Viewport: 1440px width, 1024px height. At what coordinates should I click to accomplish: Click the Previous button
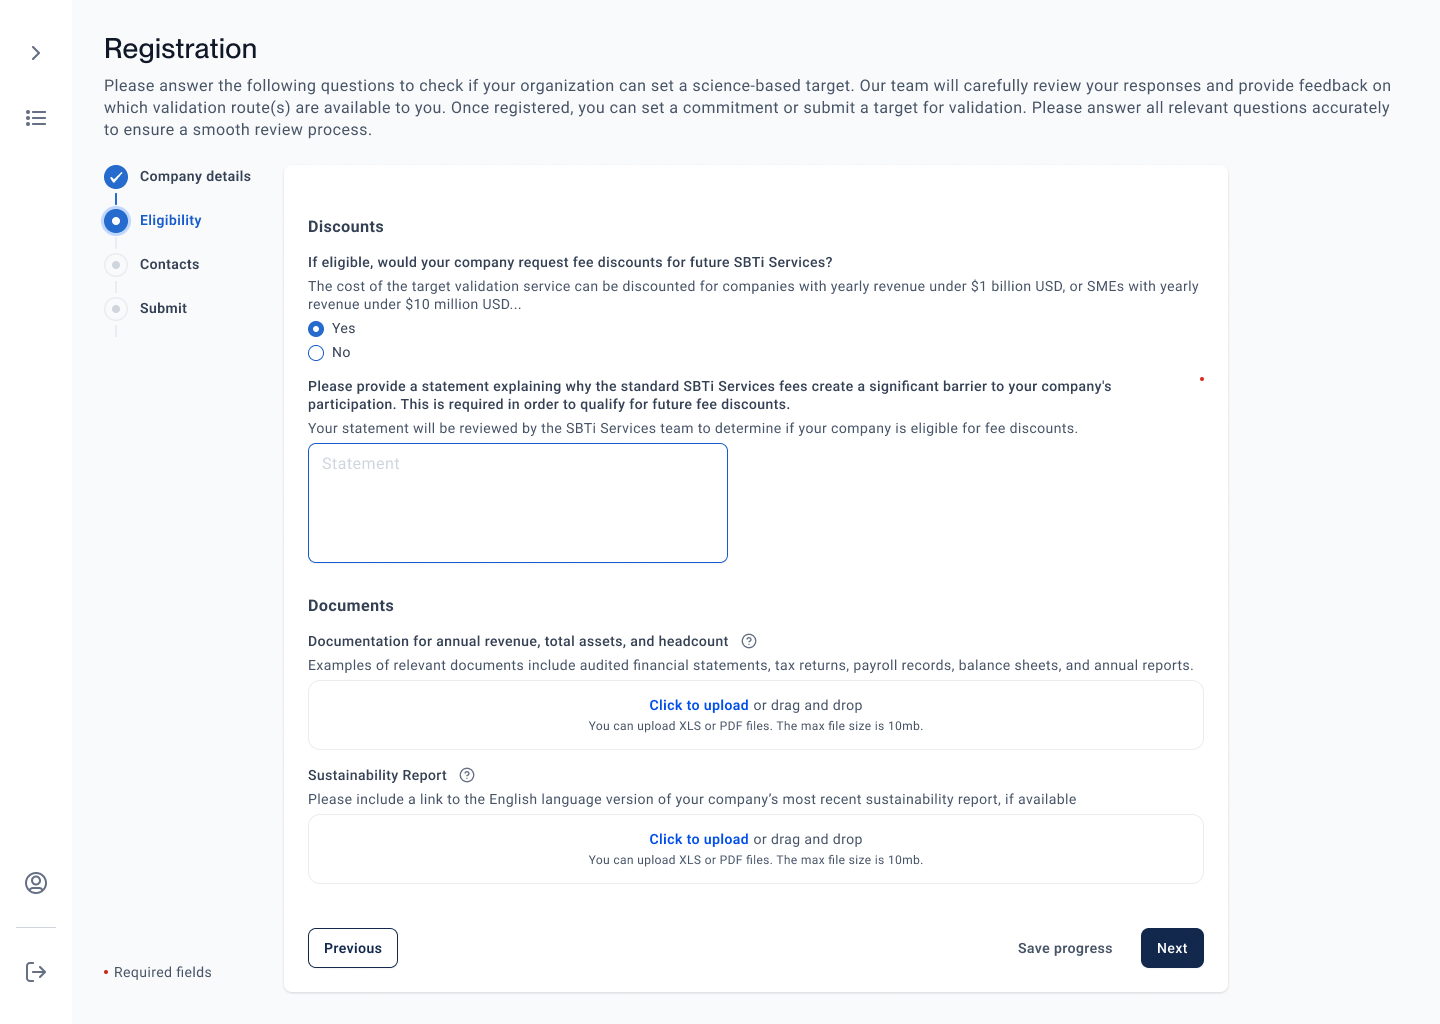[353, 948]
